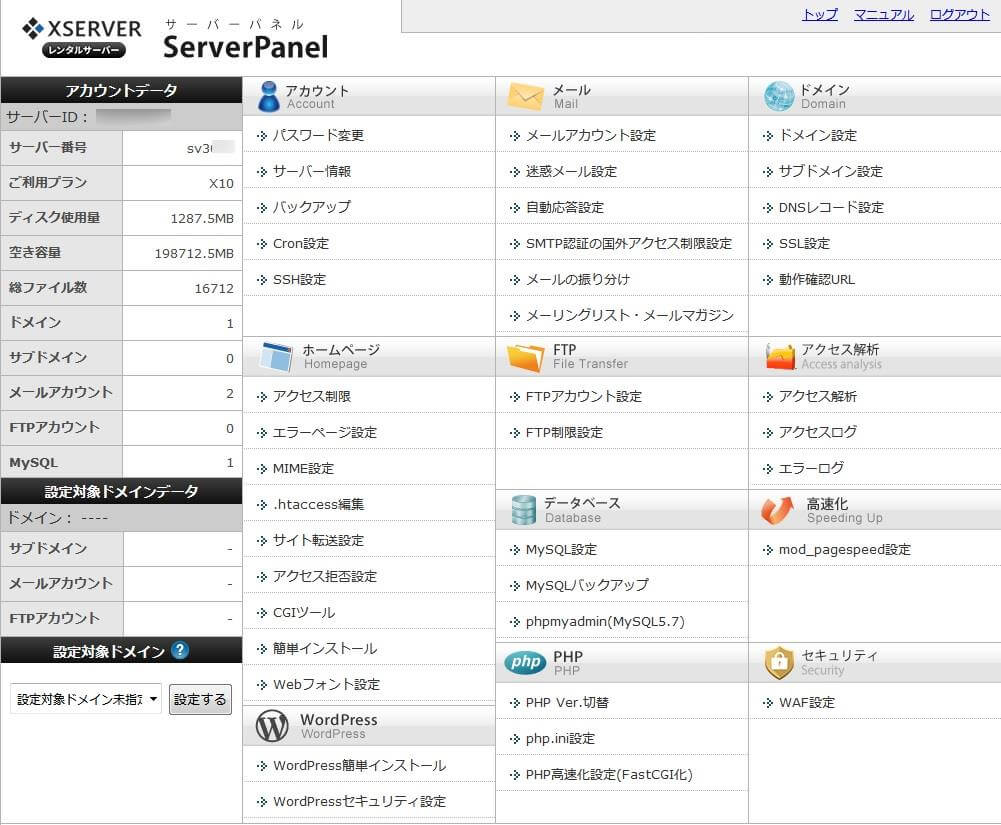Open 簡単インストール under Homepage
The height and width of the screenshot is (825, 1001).
[x=324, y=648]
